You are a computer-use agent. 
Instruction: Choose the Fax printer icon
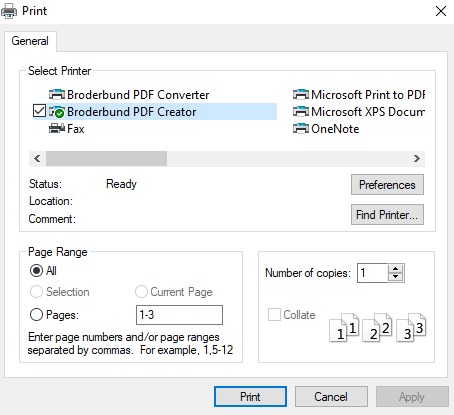[x=57, y=129]
